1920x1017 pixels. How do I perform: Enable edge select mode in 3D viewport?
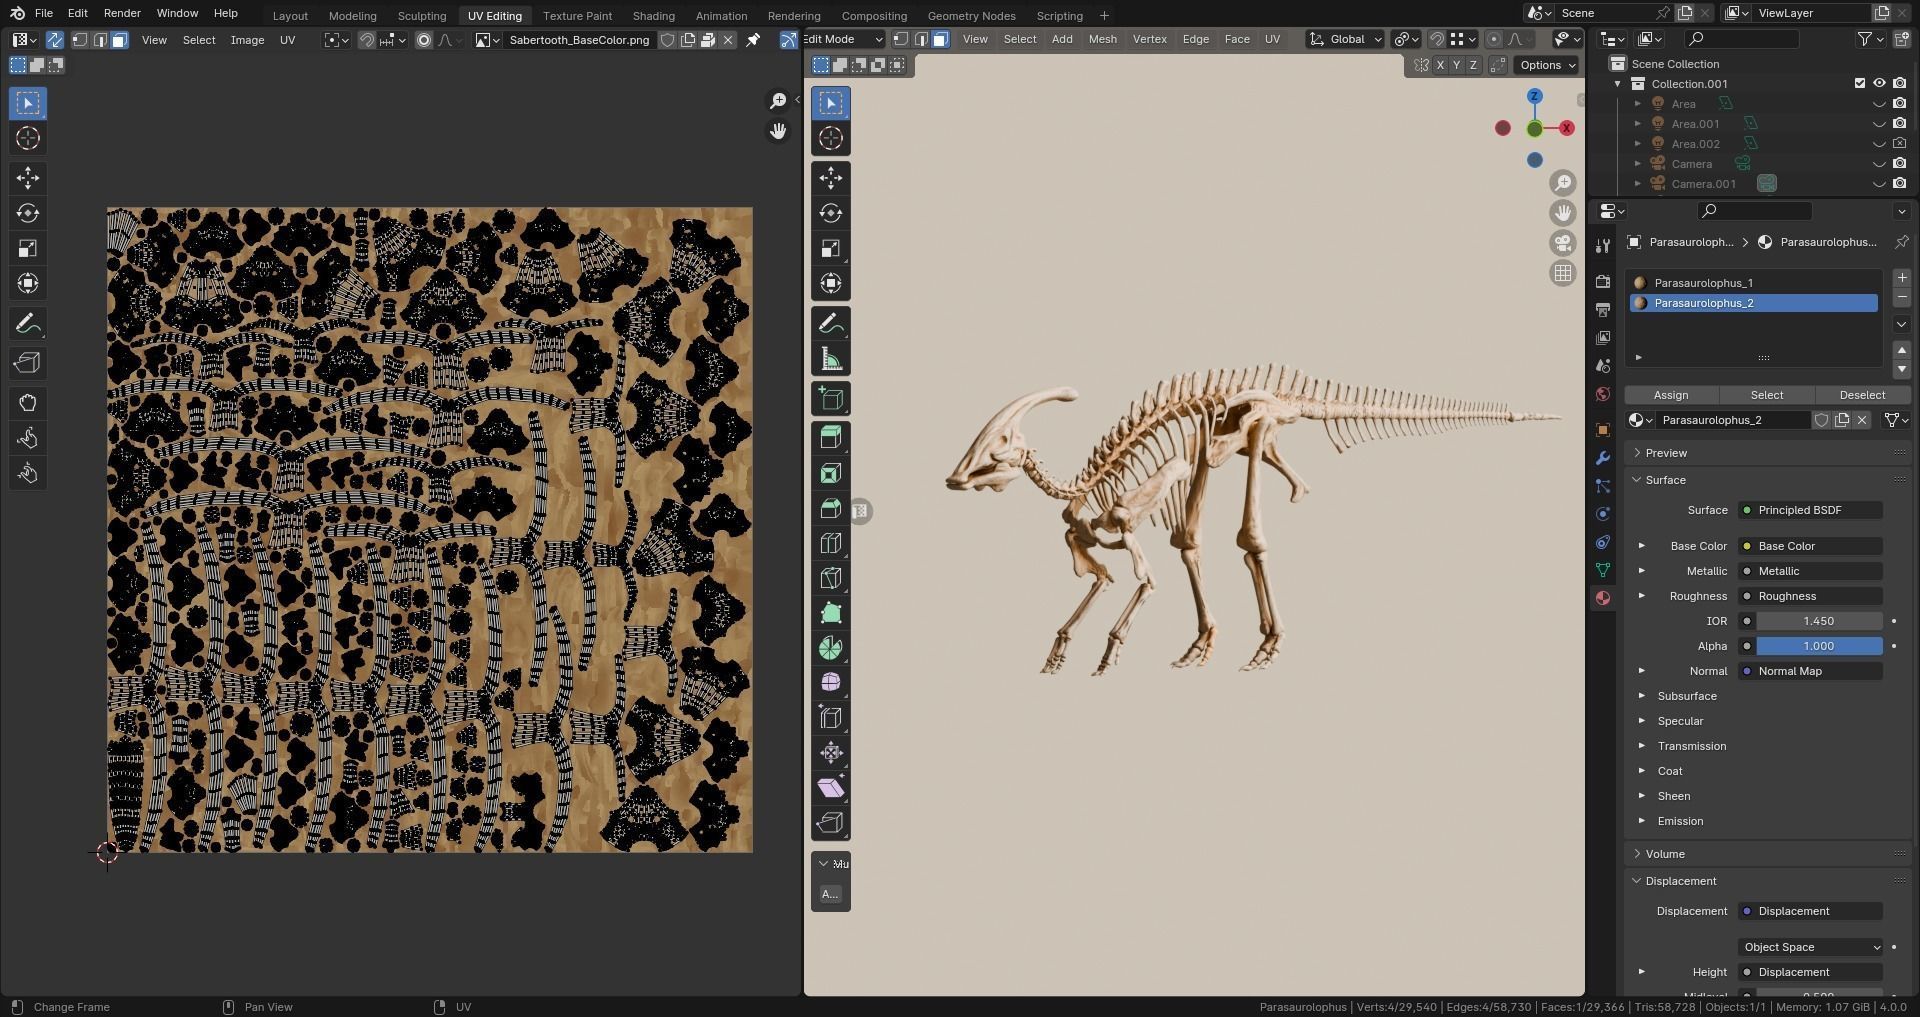[x=920, y=39]
